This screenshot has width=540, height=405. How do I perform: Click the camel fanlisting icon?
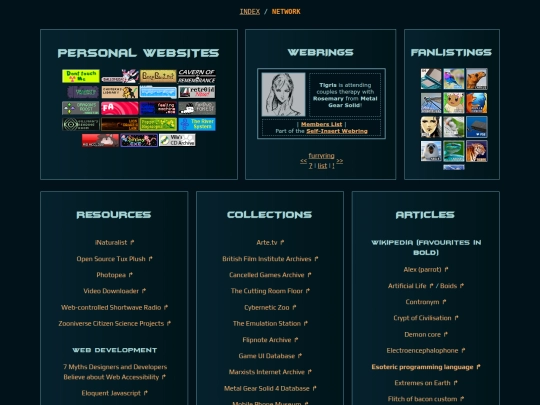477,79
